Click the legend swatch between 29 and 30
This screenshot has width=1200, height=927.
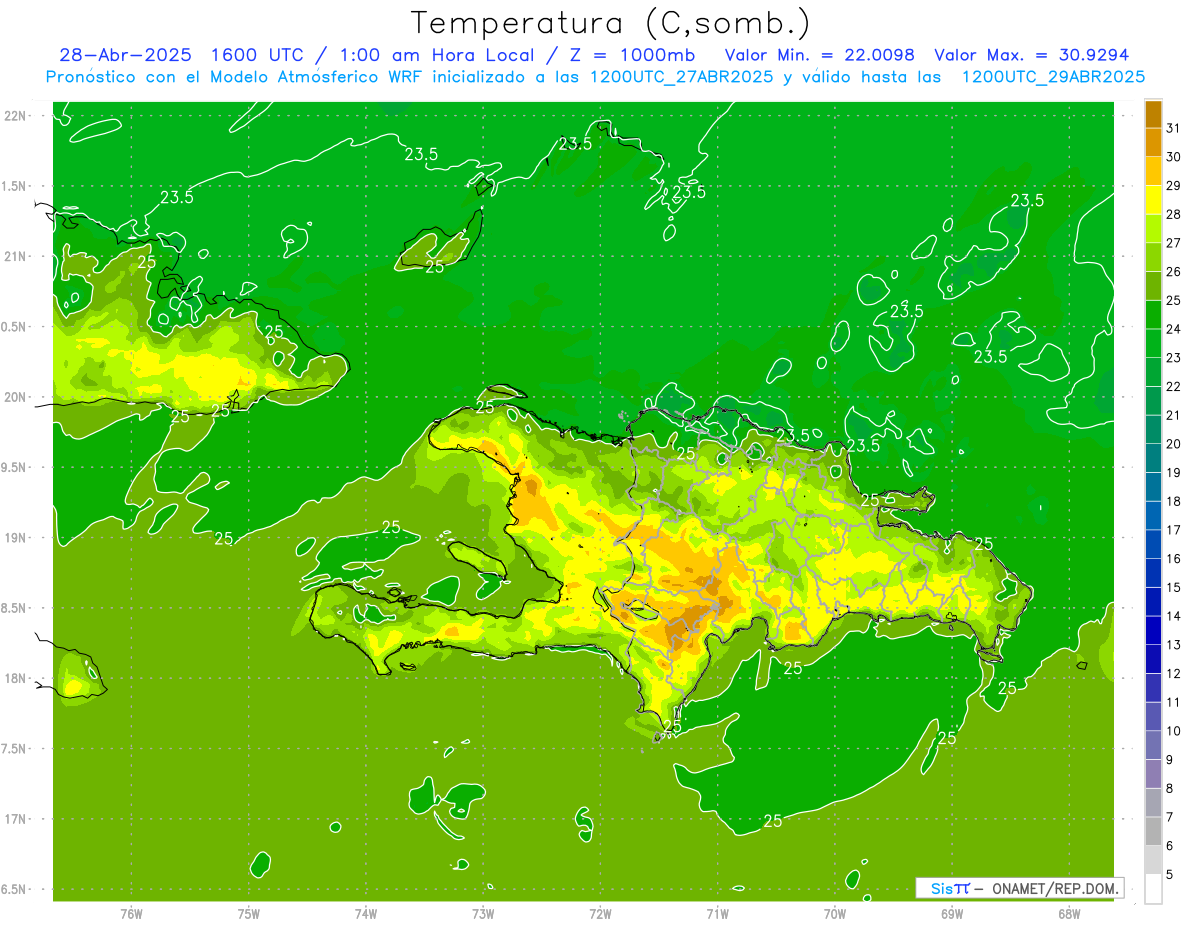coord(1153,171)
